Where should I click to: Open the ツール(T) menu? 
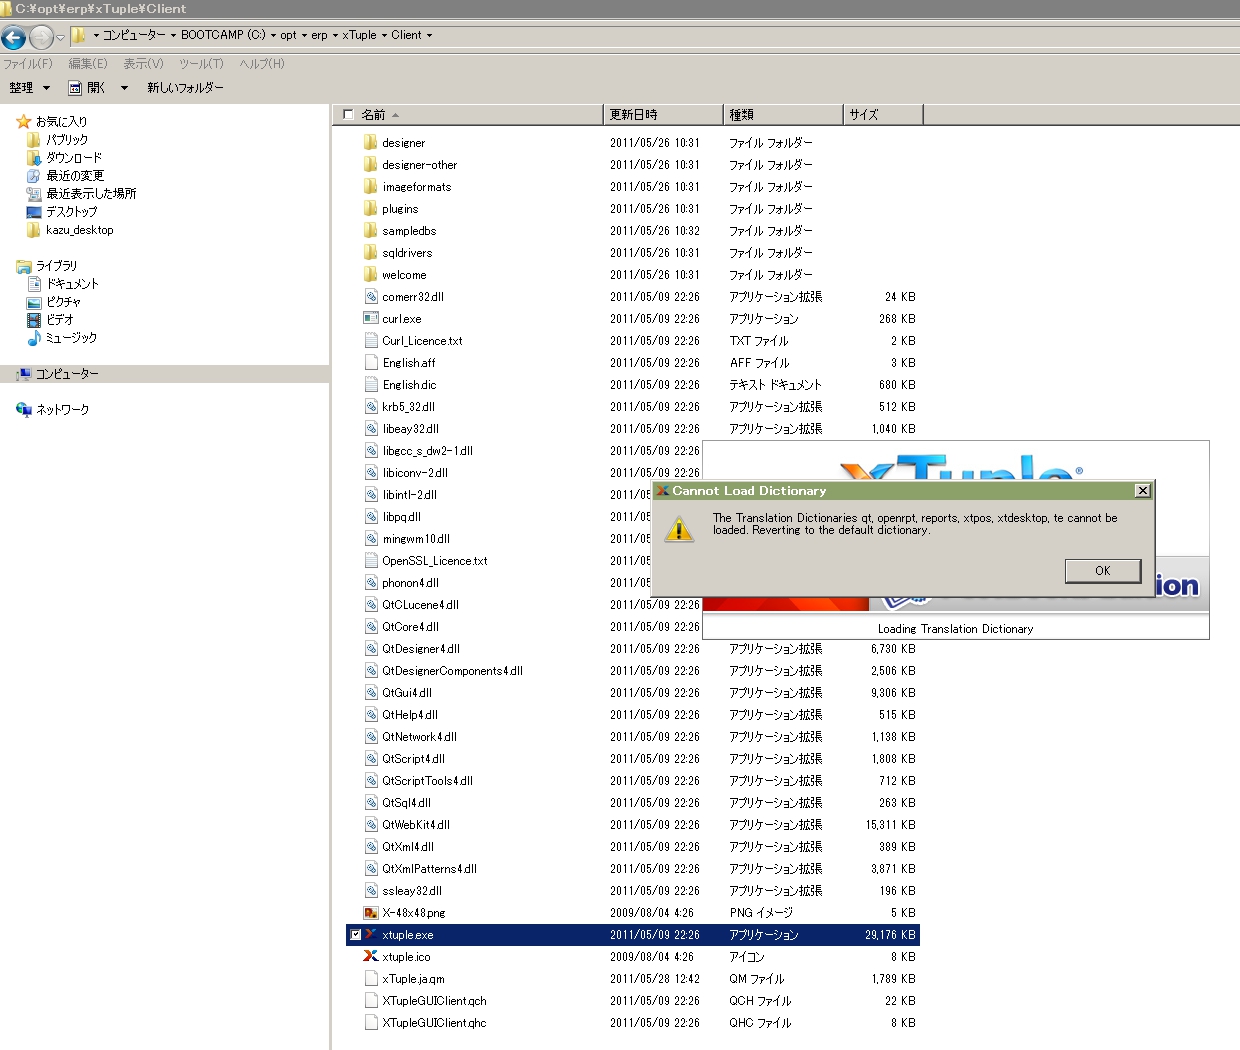click(201, 64)
